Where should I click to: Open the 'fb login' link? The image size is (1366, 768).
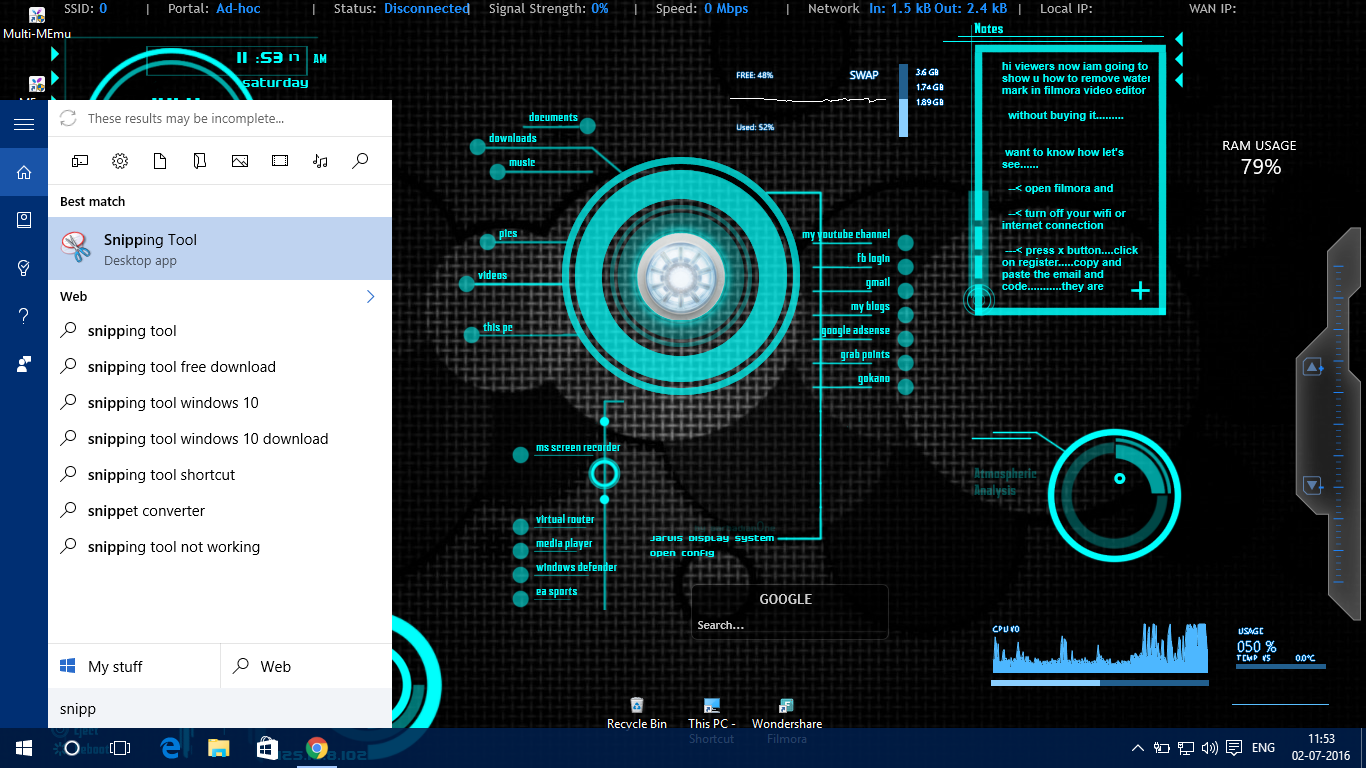pos(873,258)
